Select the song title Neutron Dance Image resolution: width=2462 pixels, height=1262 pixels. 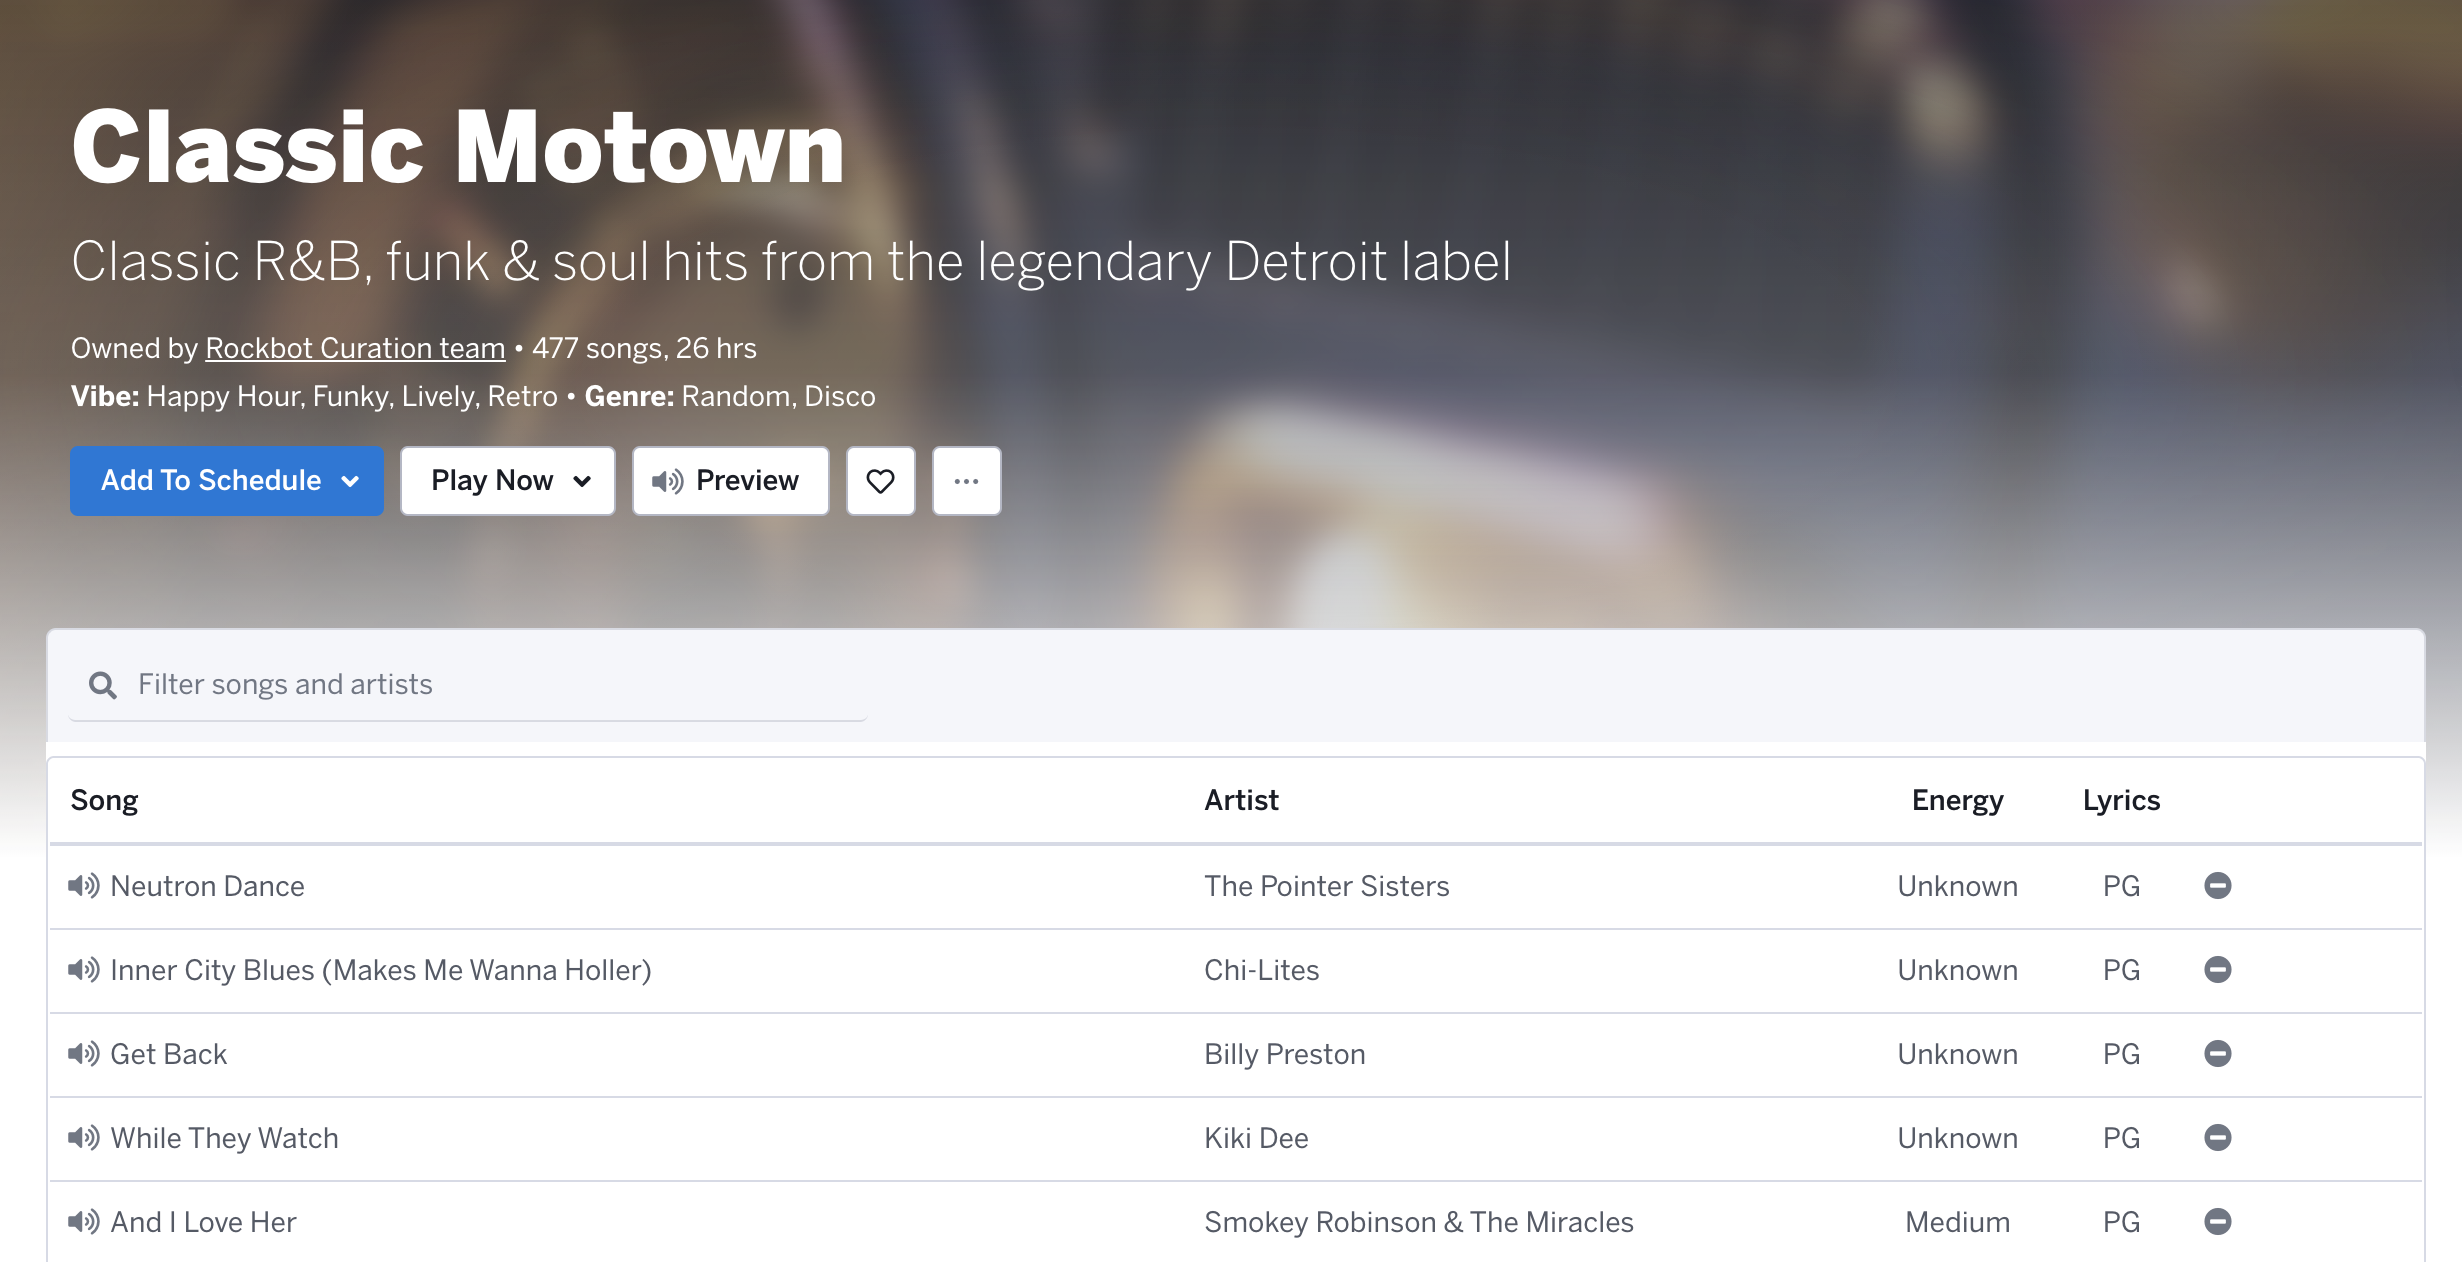[x=207, y=886]
